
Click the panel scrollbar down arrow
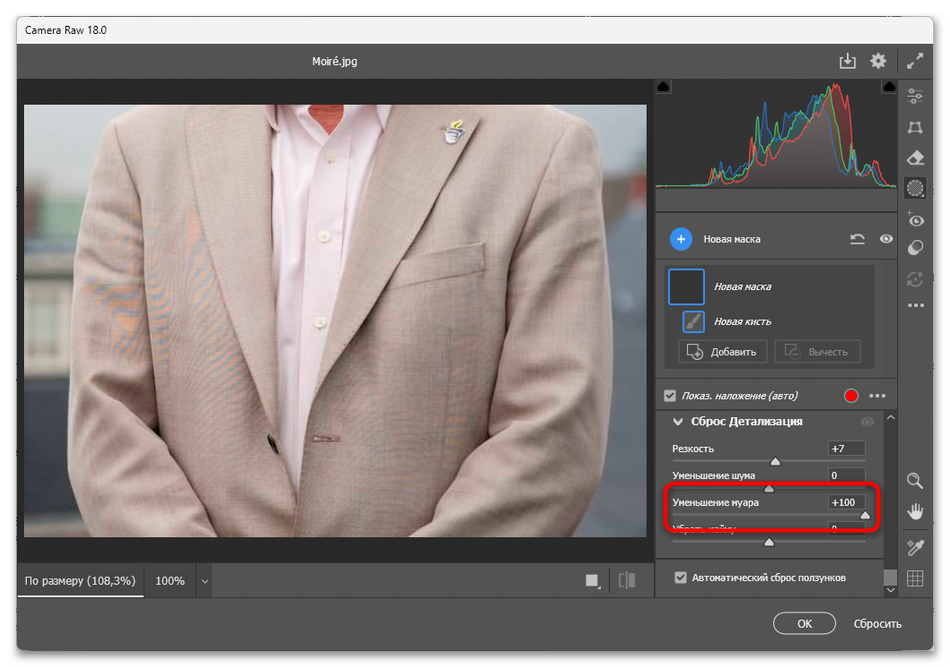[x=890, y=590]
